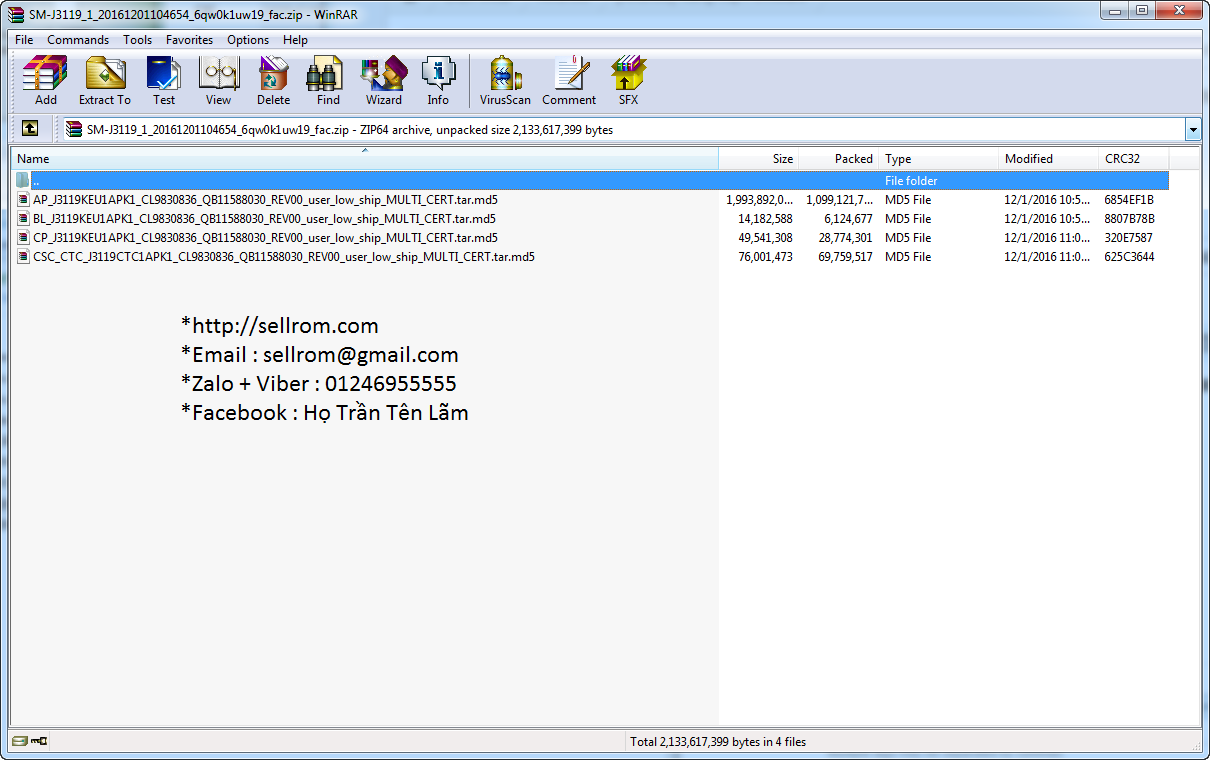Click packed value 6,124,677

pos(849,219)
